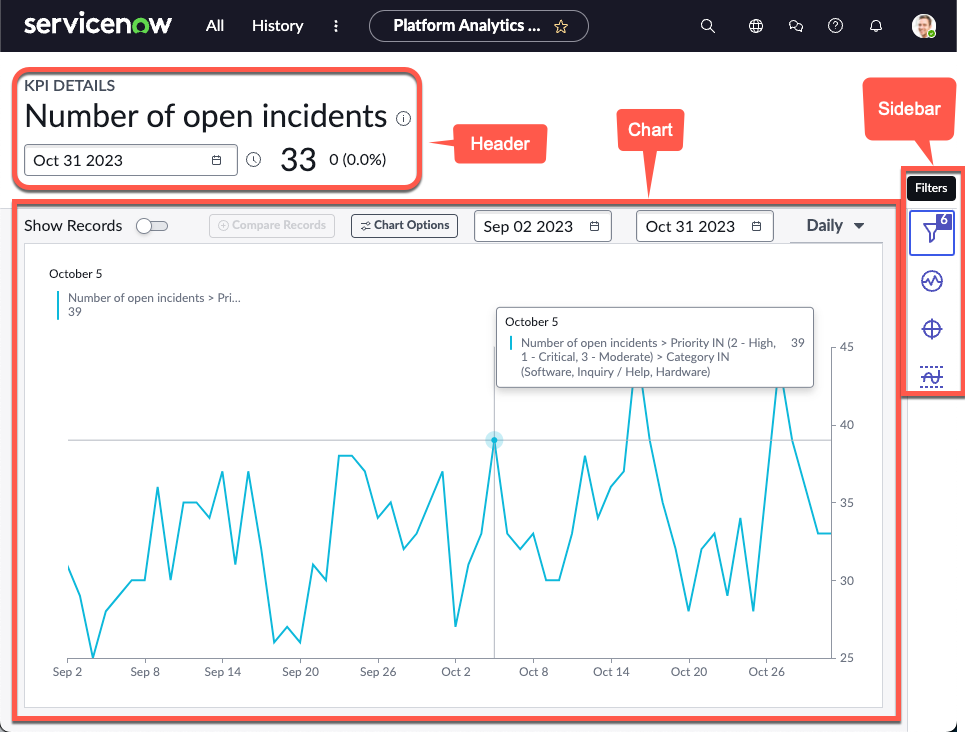Open the chat conversations icon
Screen dimensions: 965x732
[x=796, y=26]
